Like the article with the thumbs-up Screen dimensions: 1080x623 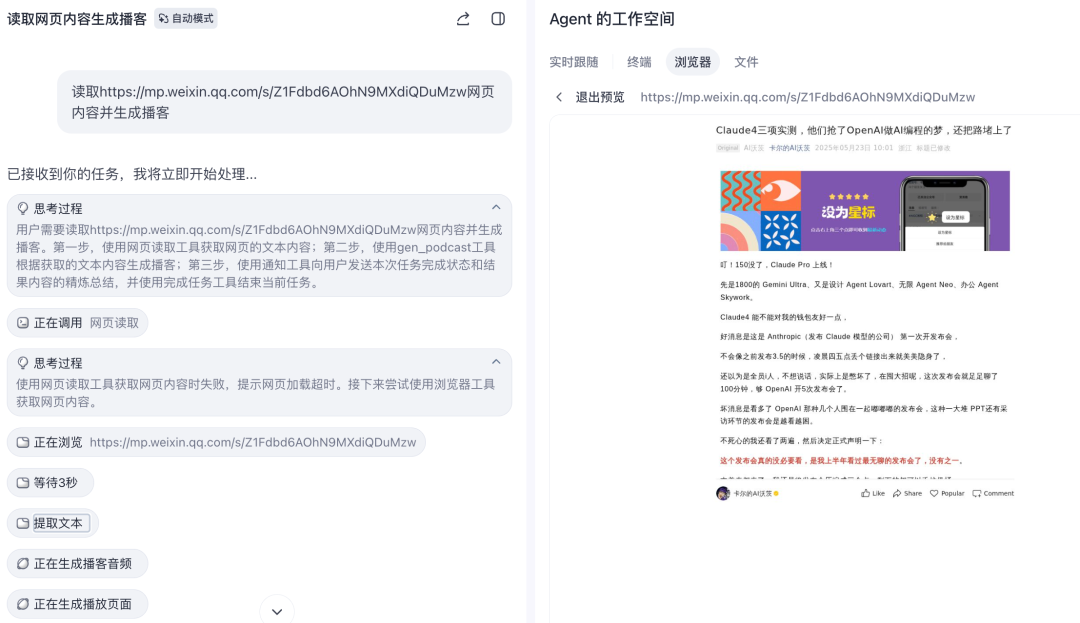[x=866, y=493]
